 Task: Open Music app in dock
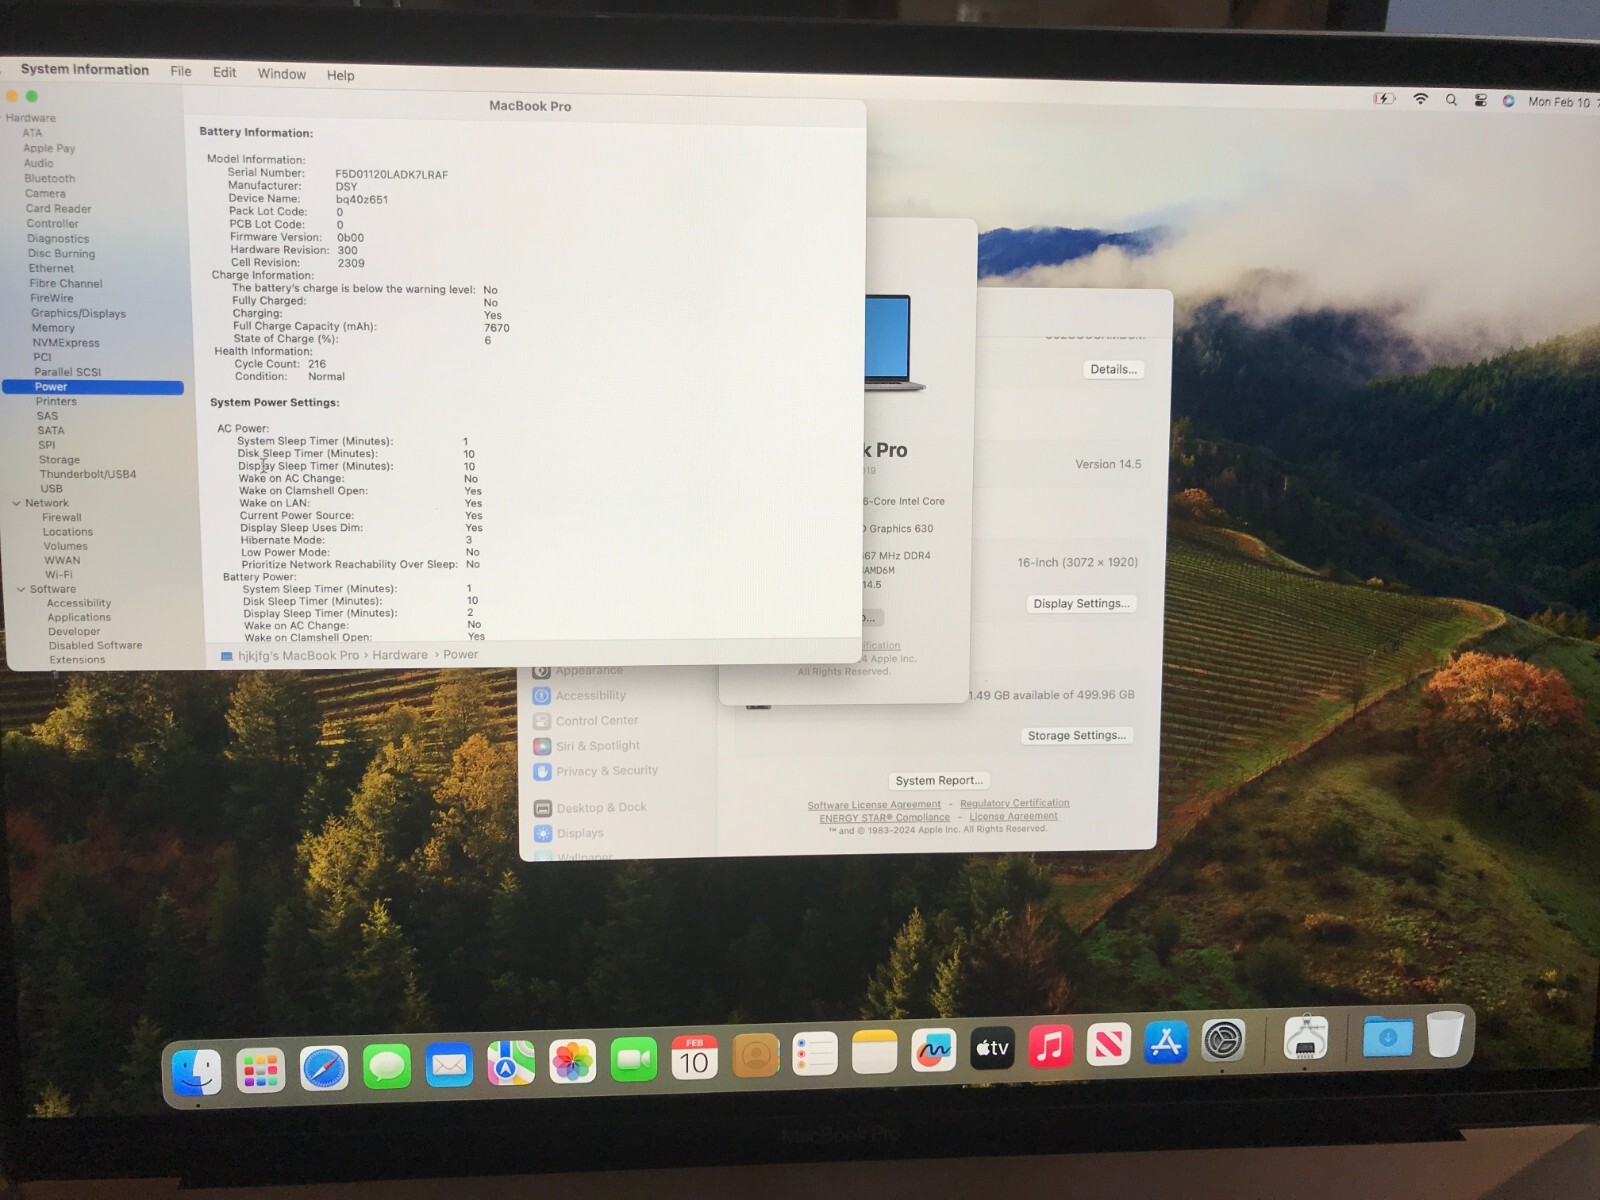point(1051,1047)
